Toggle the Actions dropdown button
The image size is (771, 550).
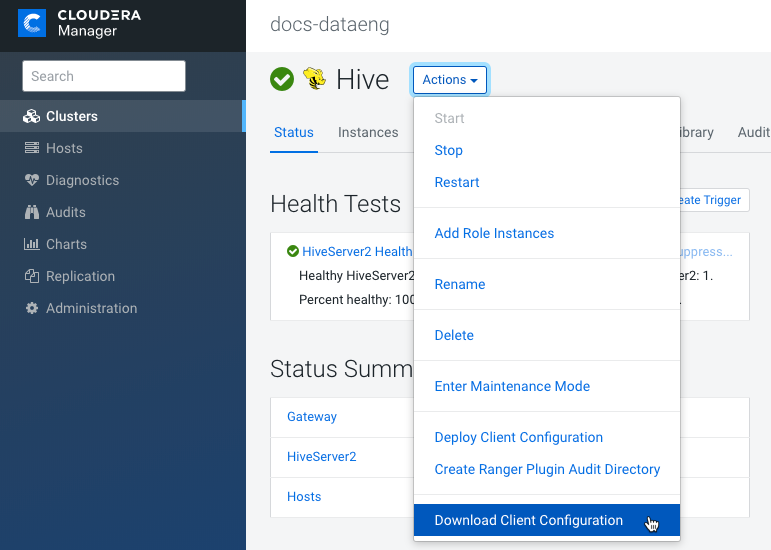click(449, 80)
